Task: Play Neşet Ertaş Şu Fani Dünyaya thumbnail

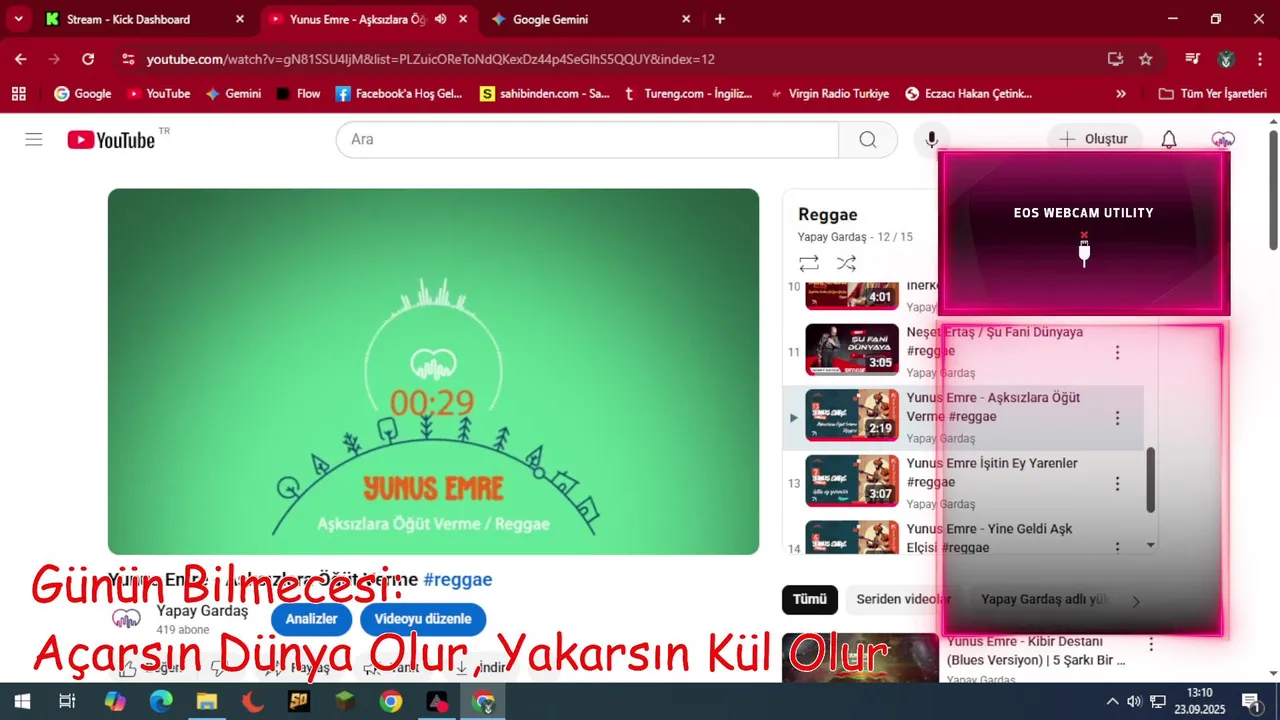Action: [x=851, y=349]
